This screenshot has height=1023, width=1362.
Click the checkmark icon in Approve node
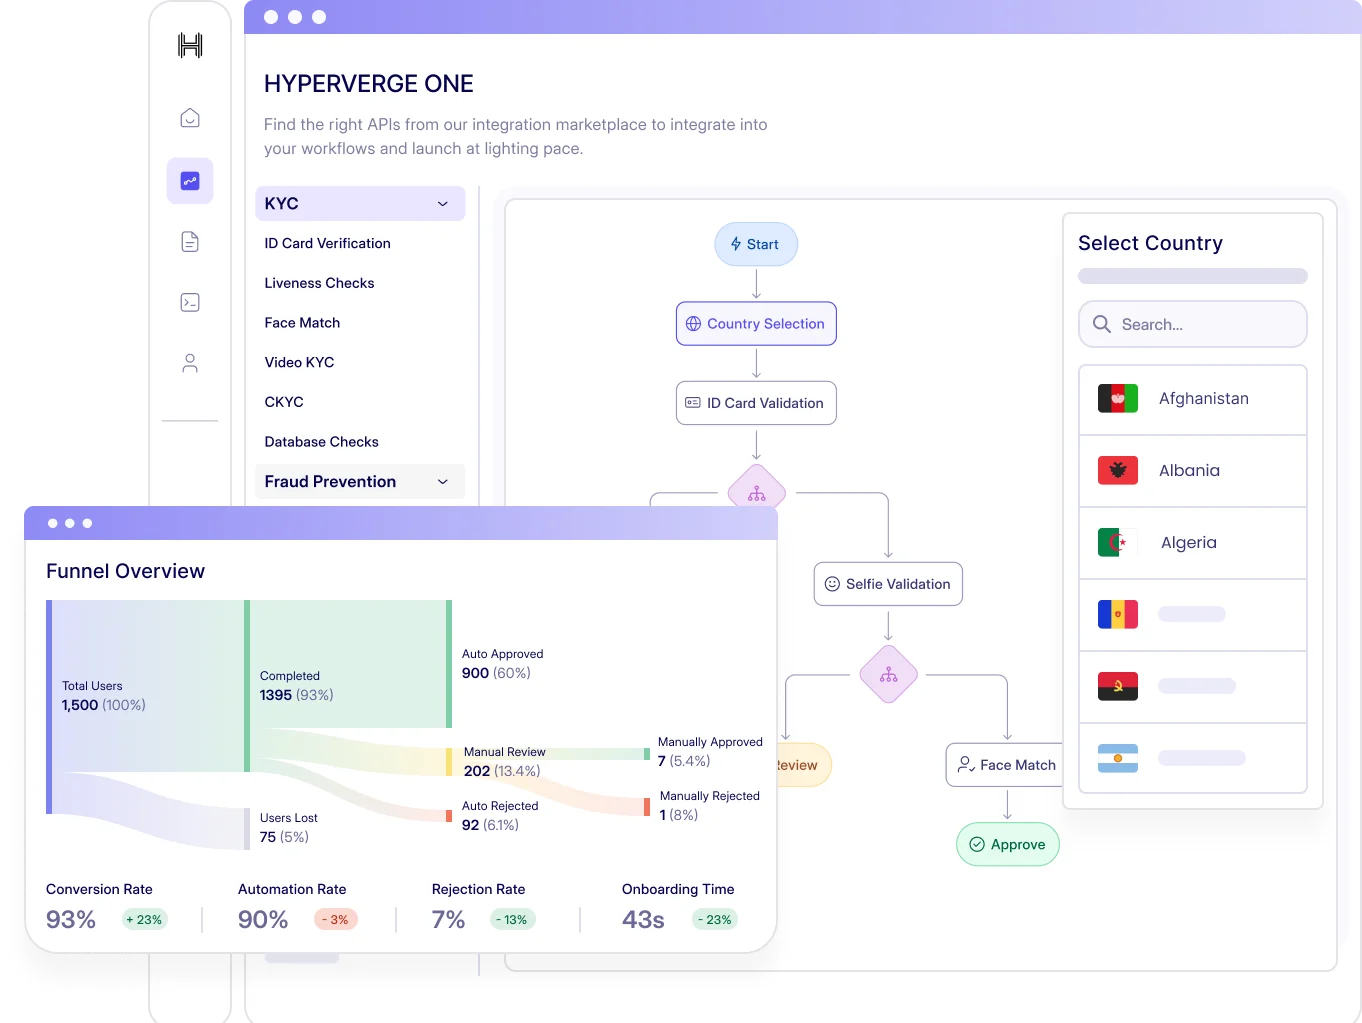point(977,844)
